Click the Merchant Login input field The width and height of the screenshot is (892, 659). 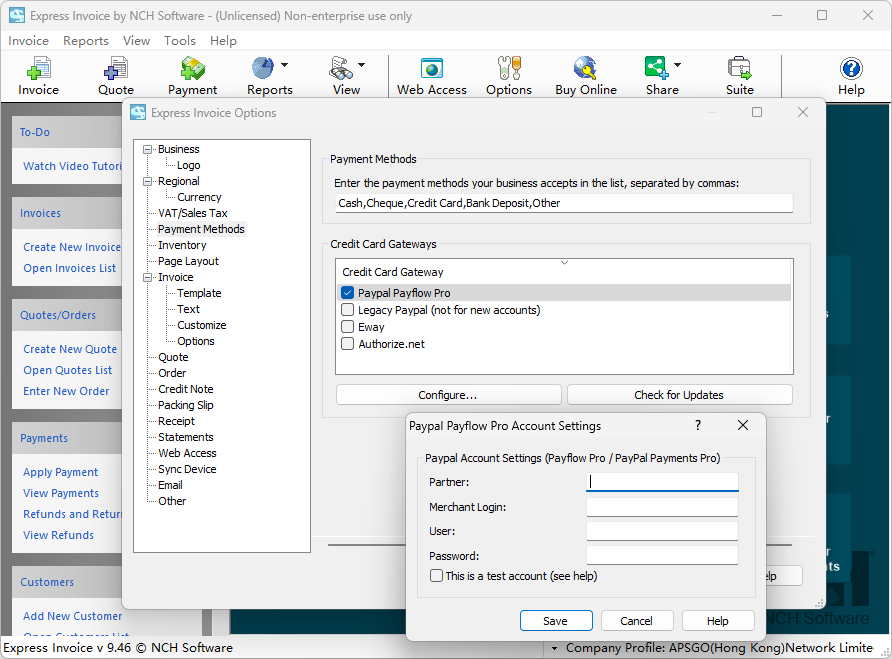click(662, 506)
